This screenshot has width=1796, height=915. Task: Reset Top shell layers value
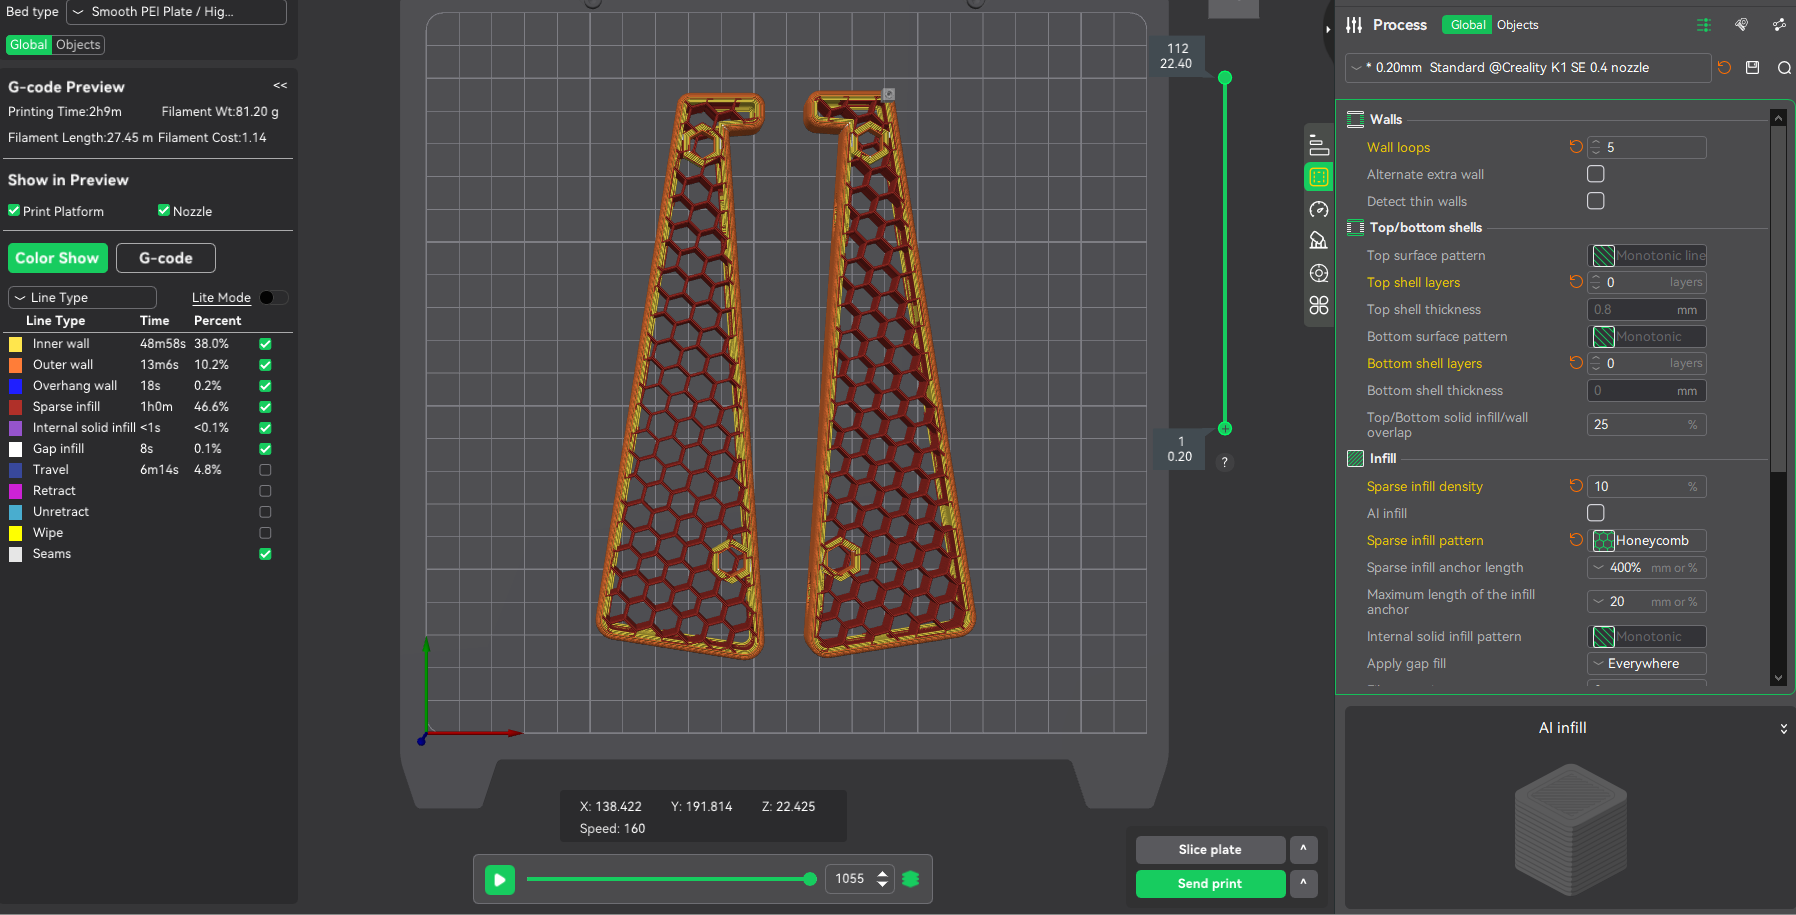[1576, 282]
